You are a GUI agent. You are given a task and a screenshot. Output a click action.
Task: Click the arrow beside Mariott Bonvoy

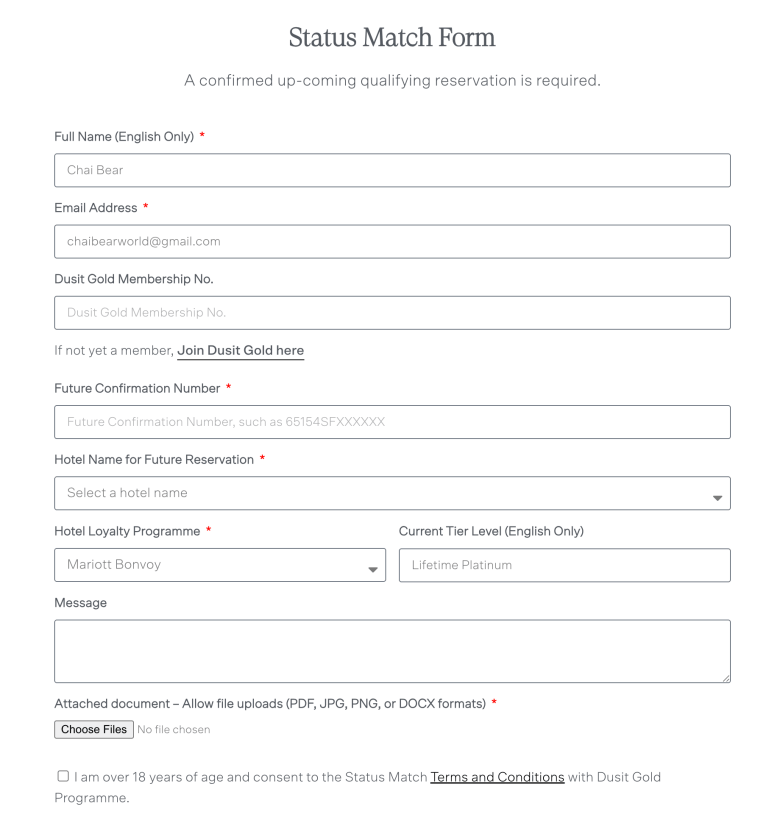[x=373, y=569]
